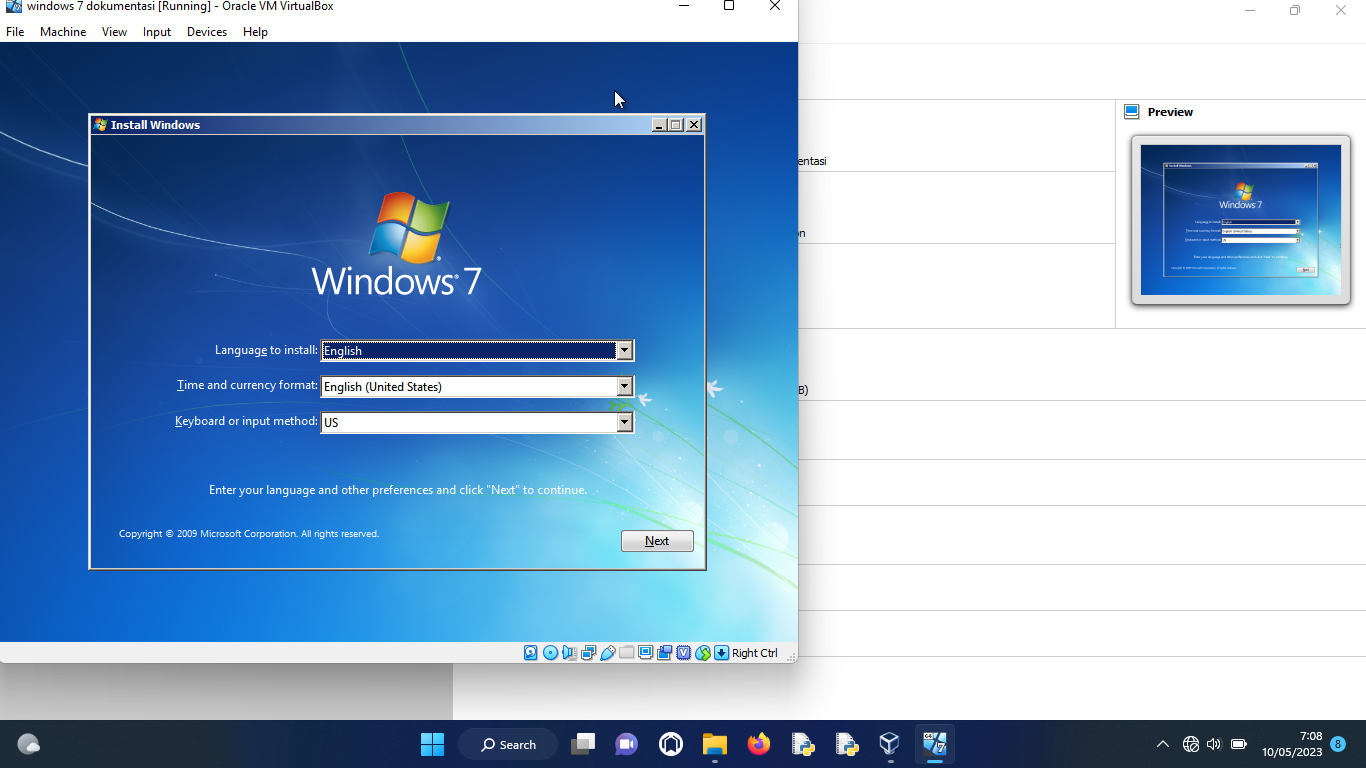Open the File menu
1366x768 pixels.
(x=15, y=32)
